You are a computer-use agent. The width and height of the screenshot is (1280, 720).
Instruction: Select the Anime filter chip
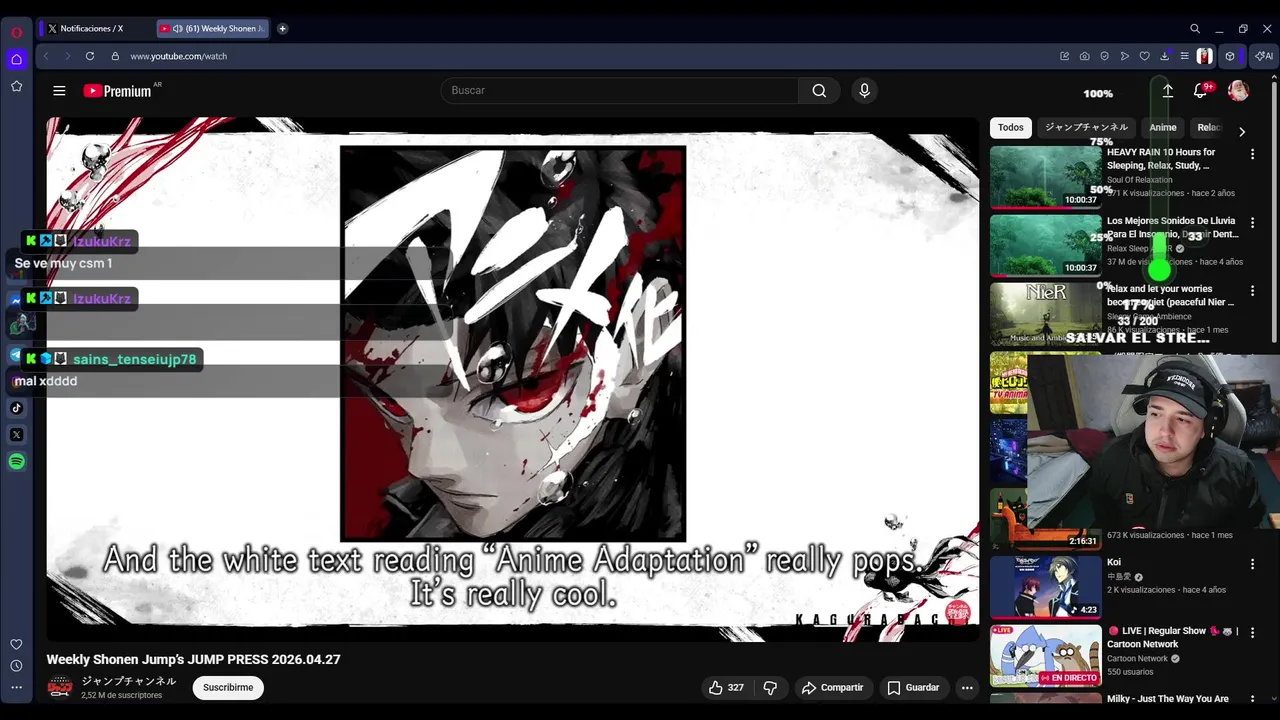pyautogui.click(x=1163, y=128)
